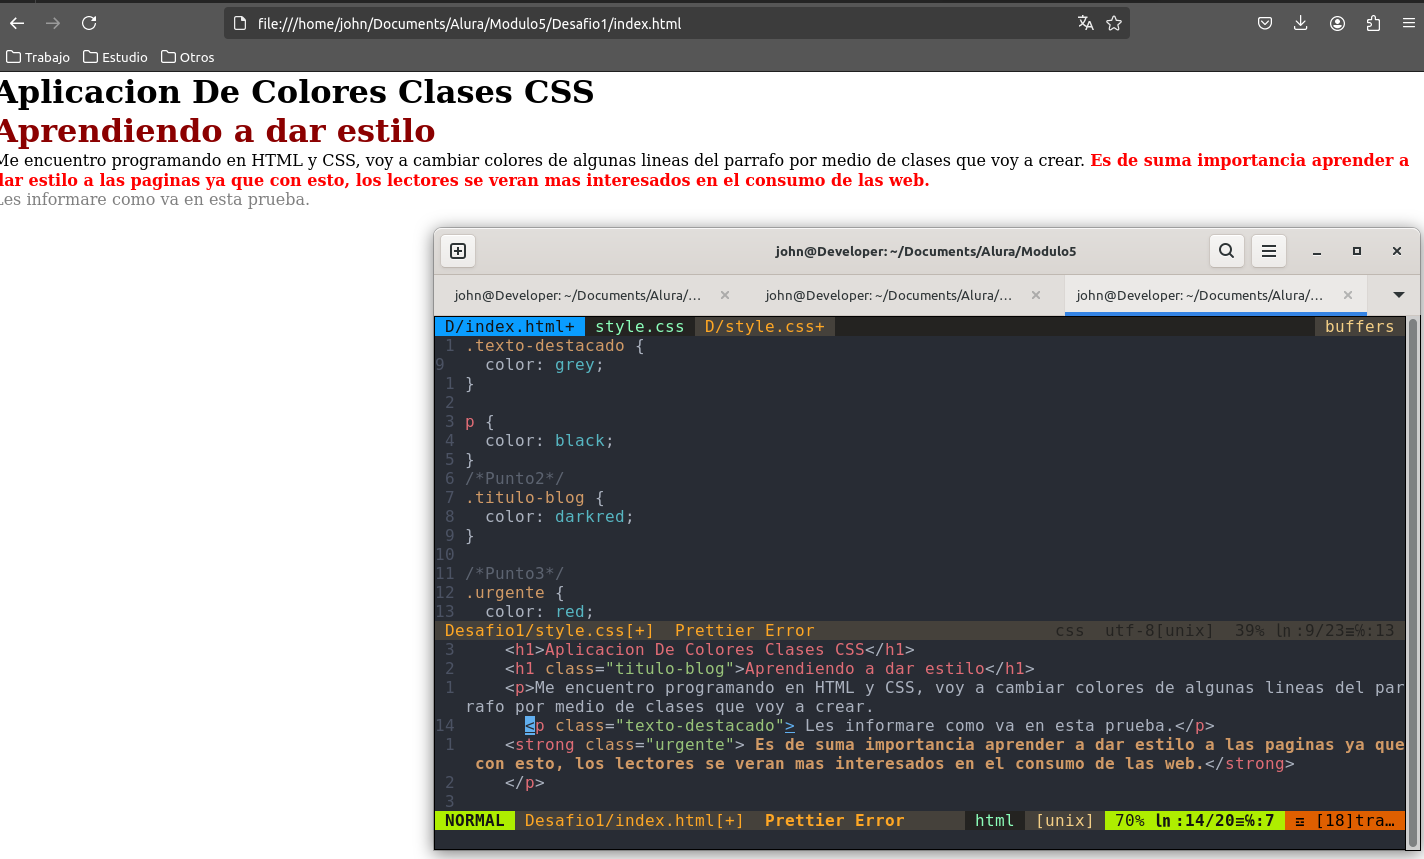
Task: Click the html filetype indicator
Action: 994,821
